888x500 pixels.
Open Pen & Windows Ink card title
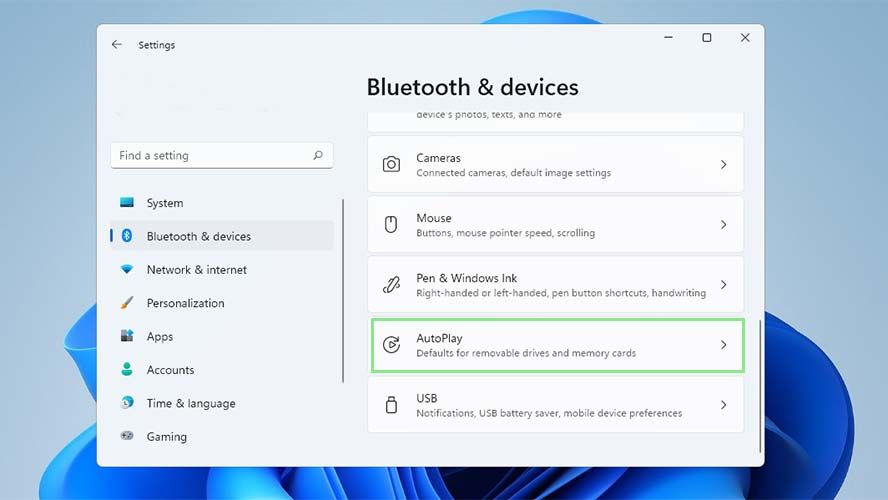click(467, 278)
